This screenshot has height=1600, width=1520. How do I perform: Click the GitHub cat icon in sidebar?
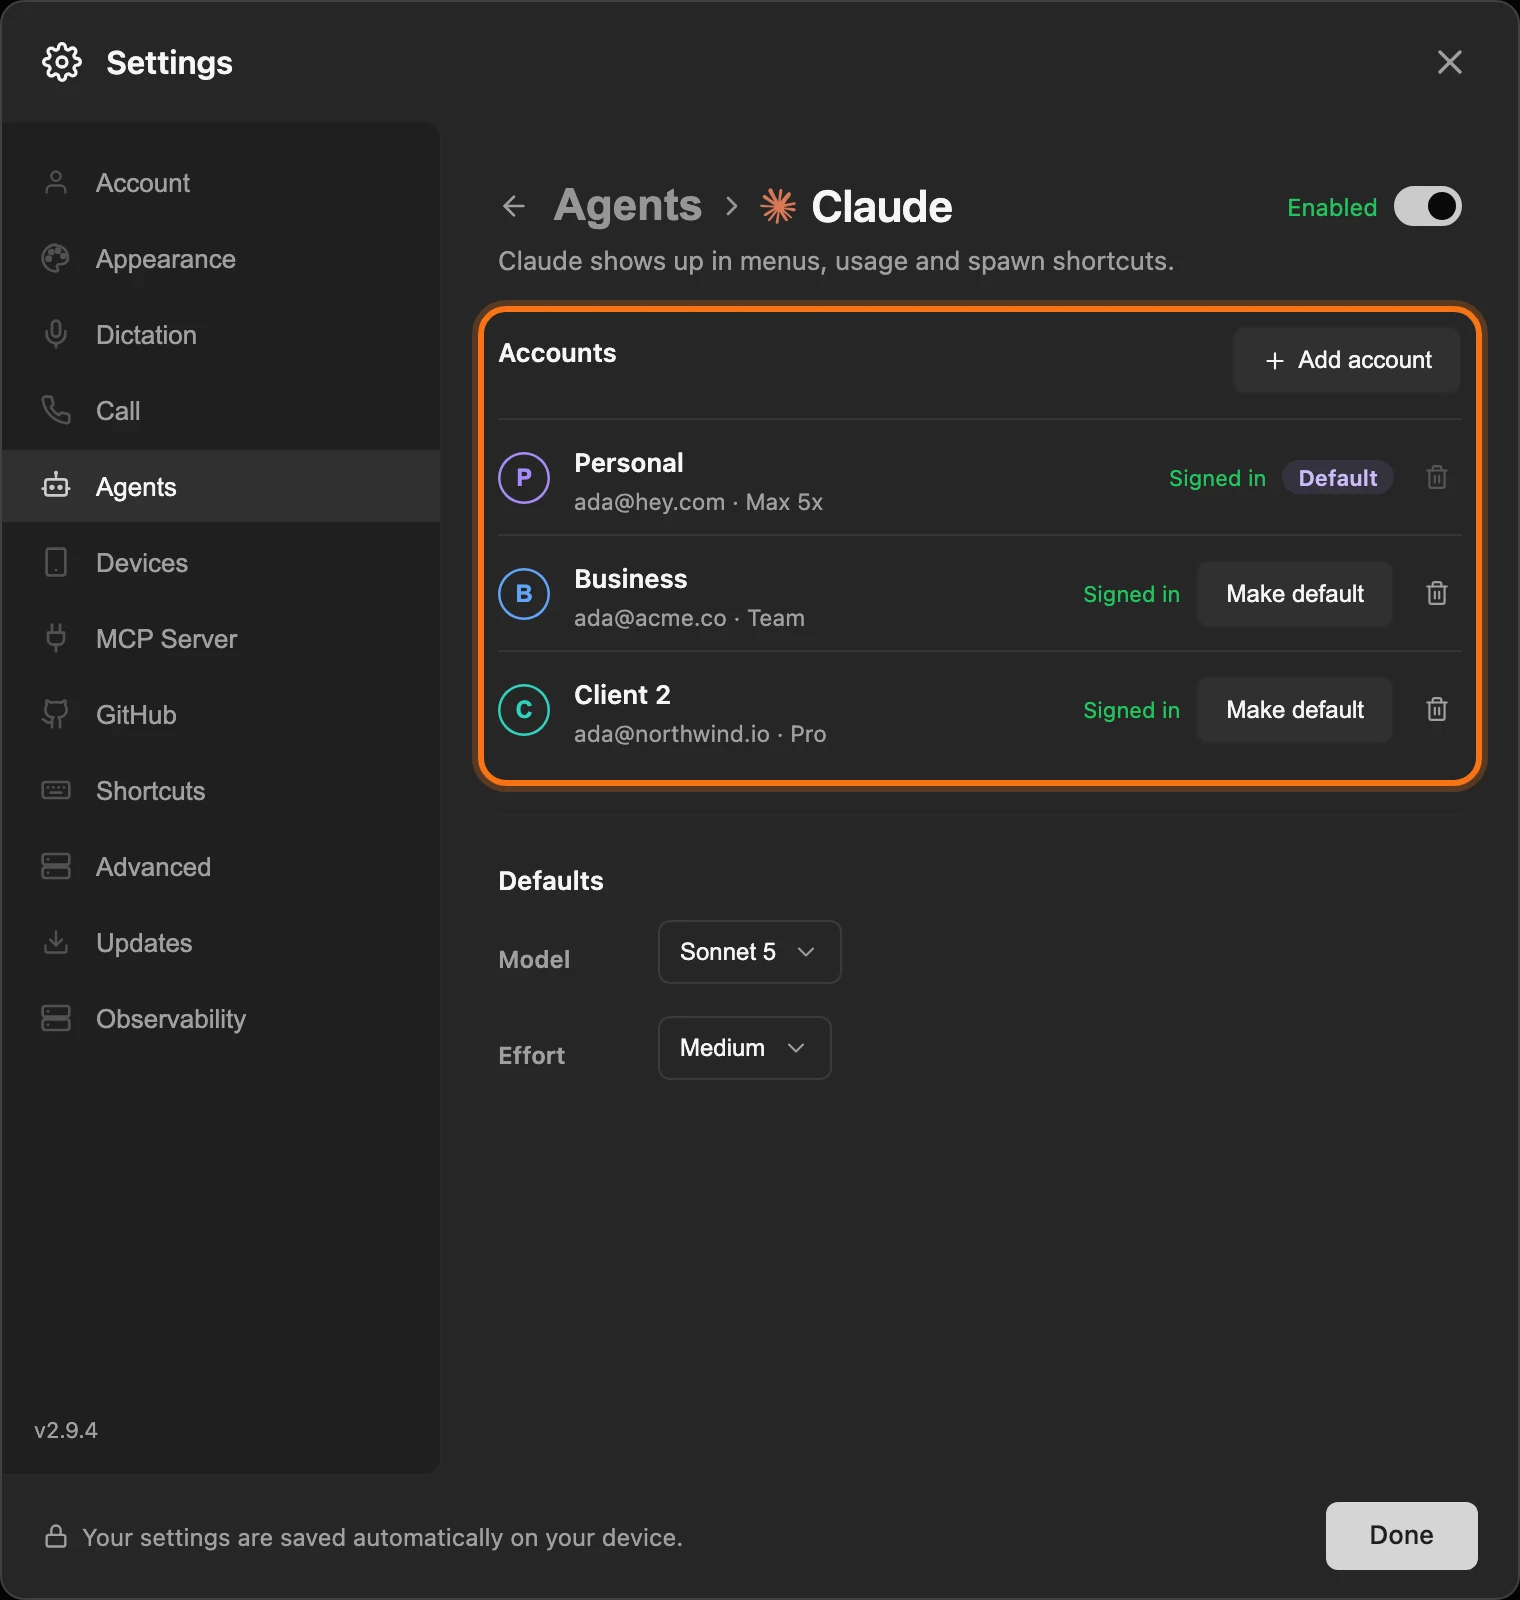[x=56, y=714]
